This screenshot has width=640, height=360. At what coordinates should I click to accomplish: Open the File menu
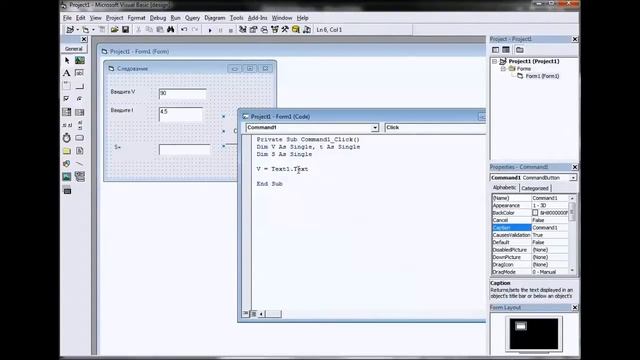coord(67,18)
